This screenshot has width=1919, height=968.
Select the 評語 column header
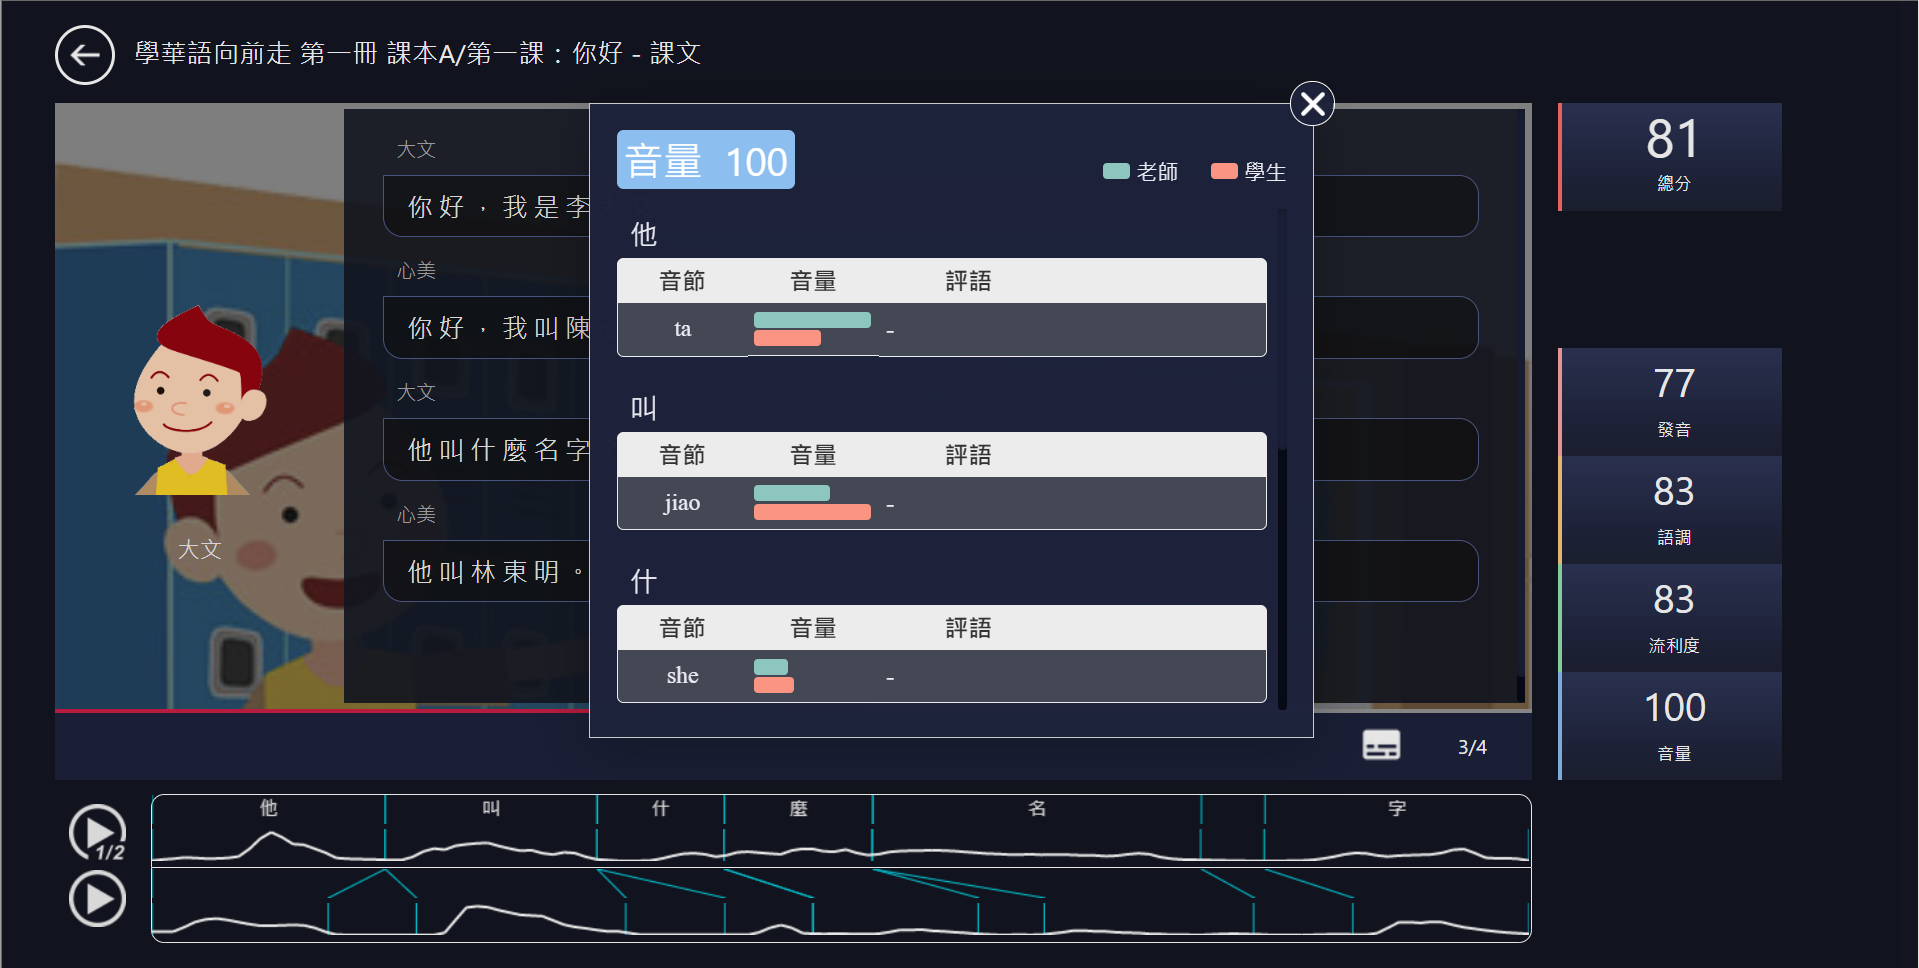click(x=967, y=281)
